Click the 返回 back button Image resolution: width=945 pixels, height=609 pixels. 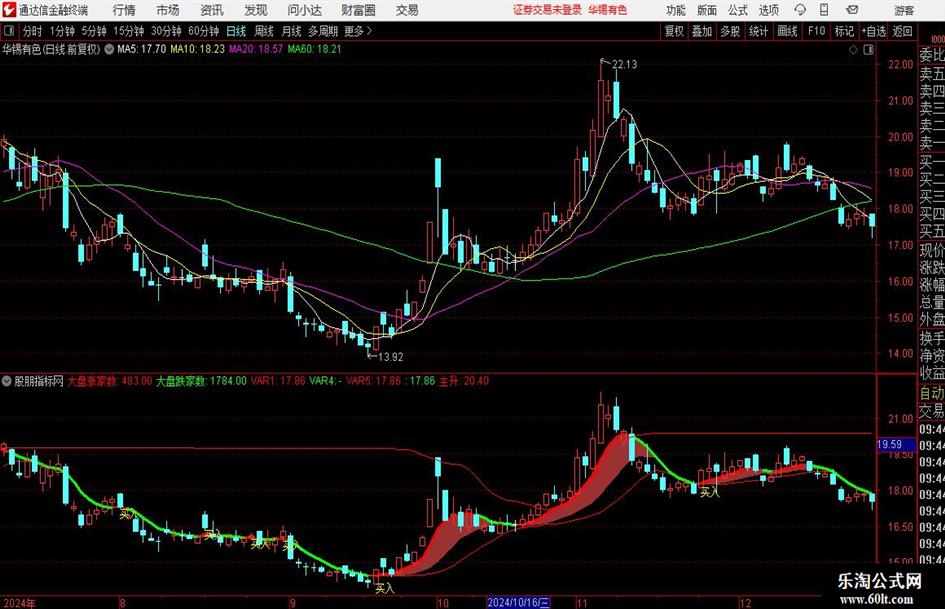pyautogui.click(x=902, y=31)
